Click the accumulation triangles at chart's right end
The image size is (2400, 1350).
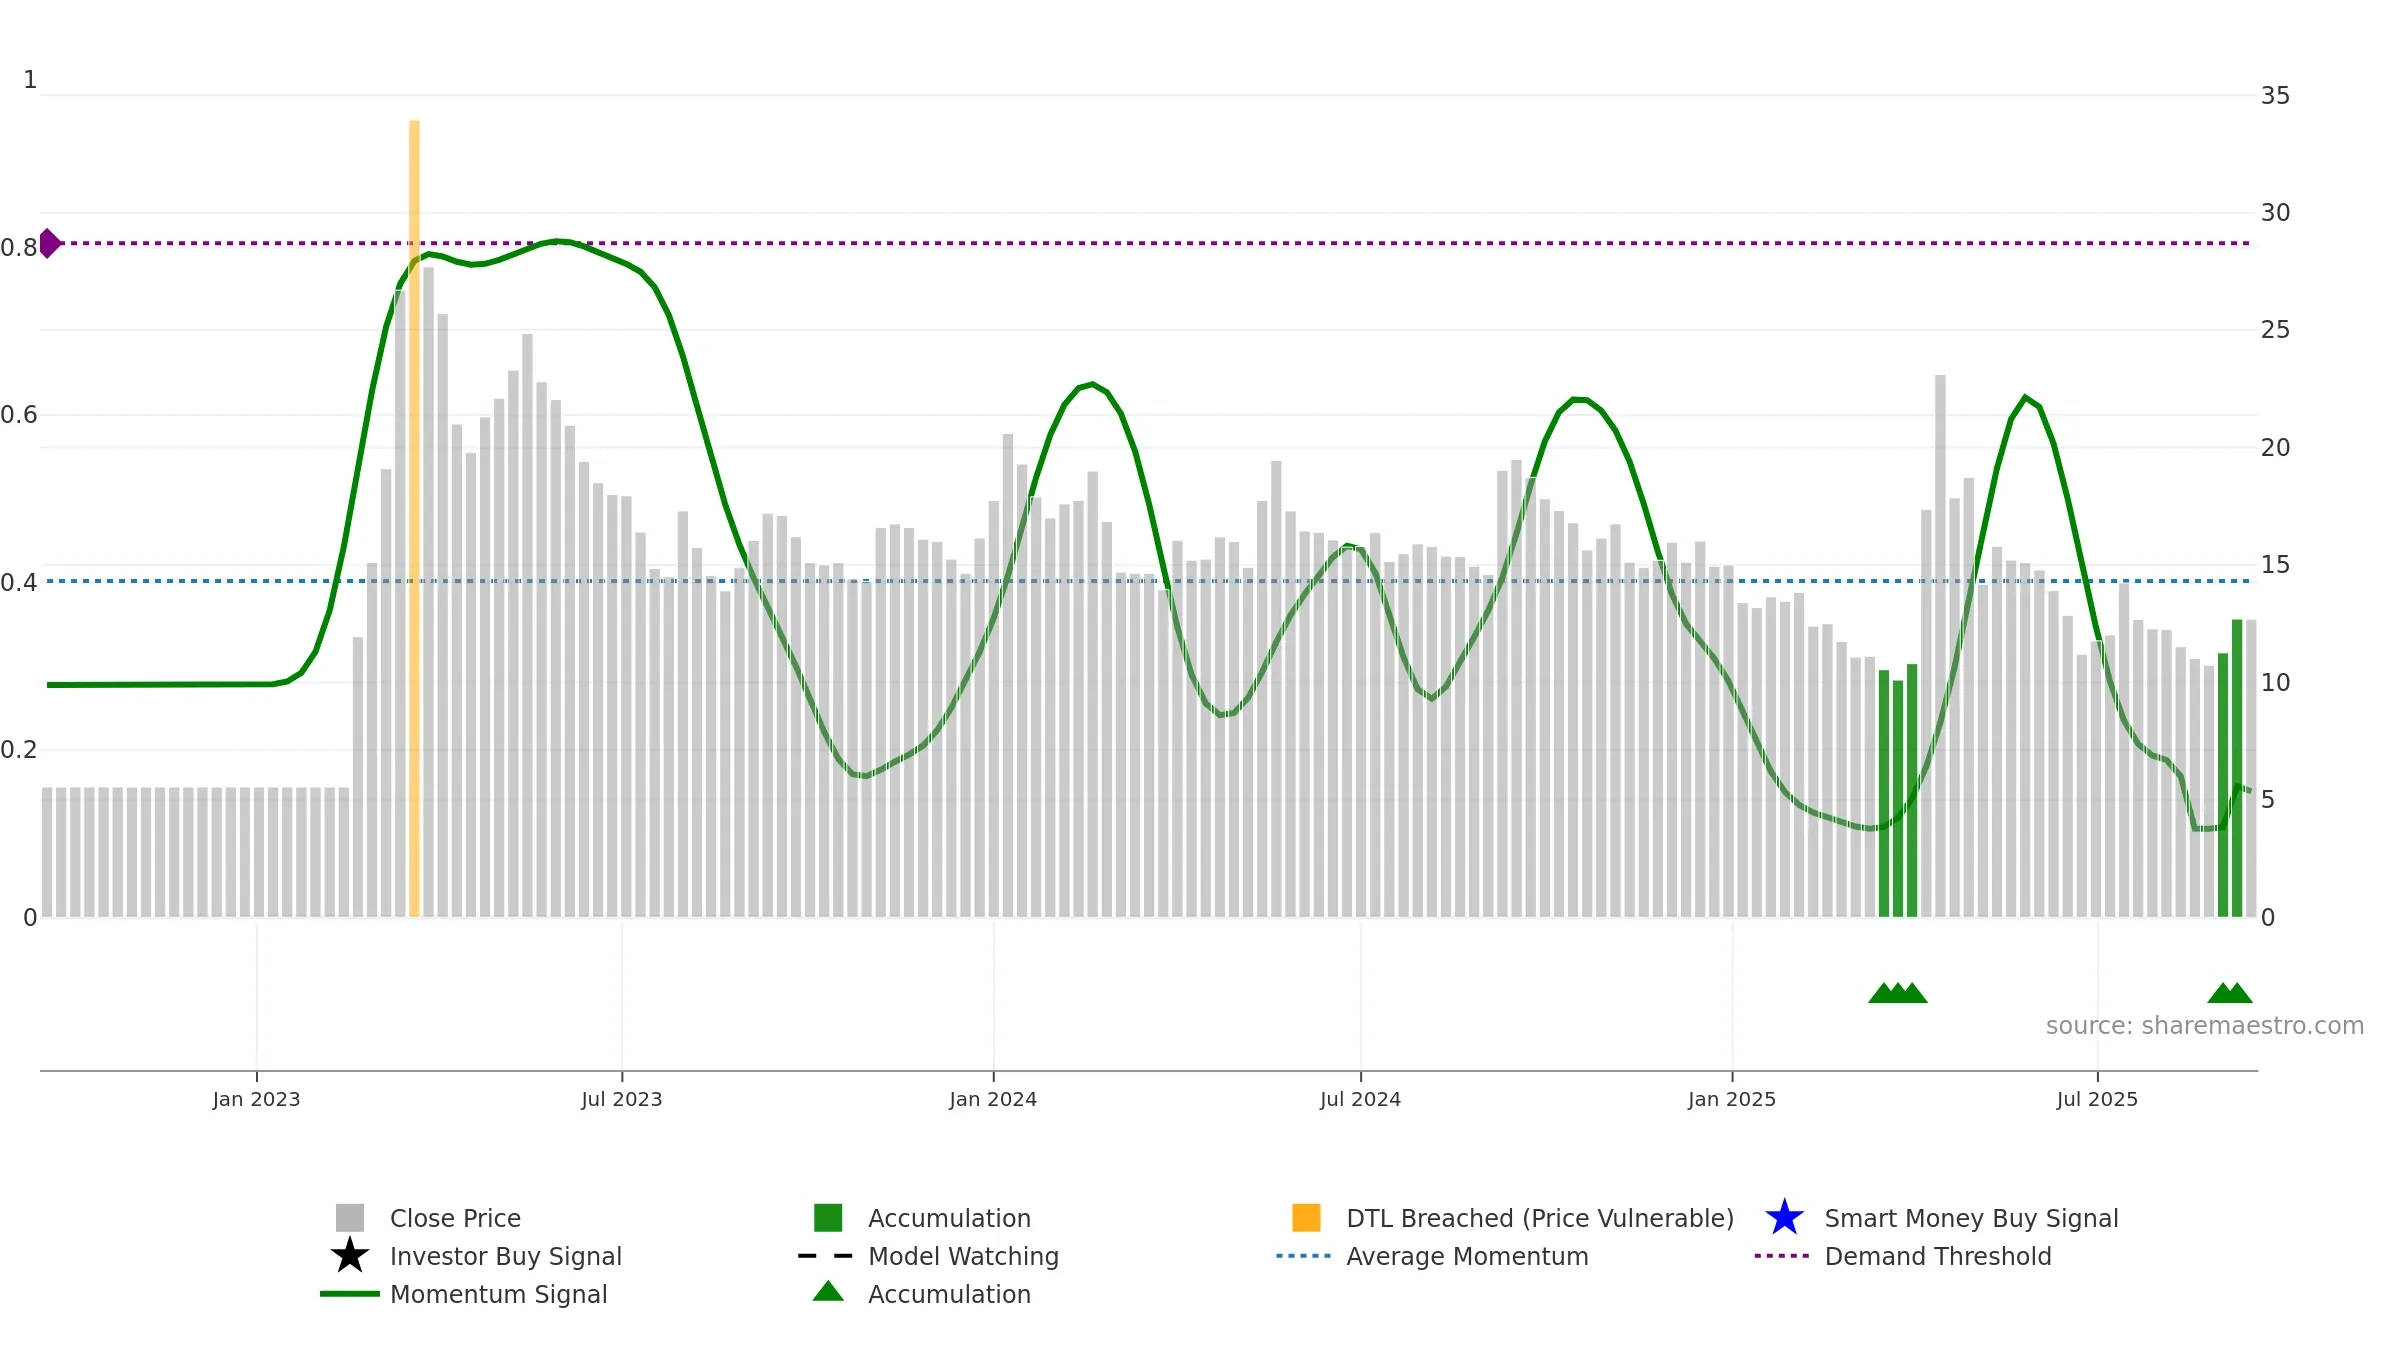coord(2230,992)
